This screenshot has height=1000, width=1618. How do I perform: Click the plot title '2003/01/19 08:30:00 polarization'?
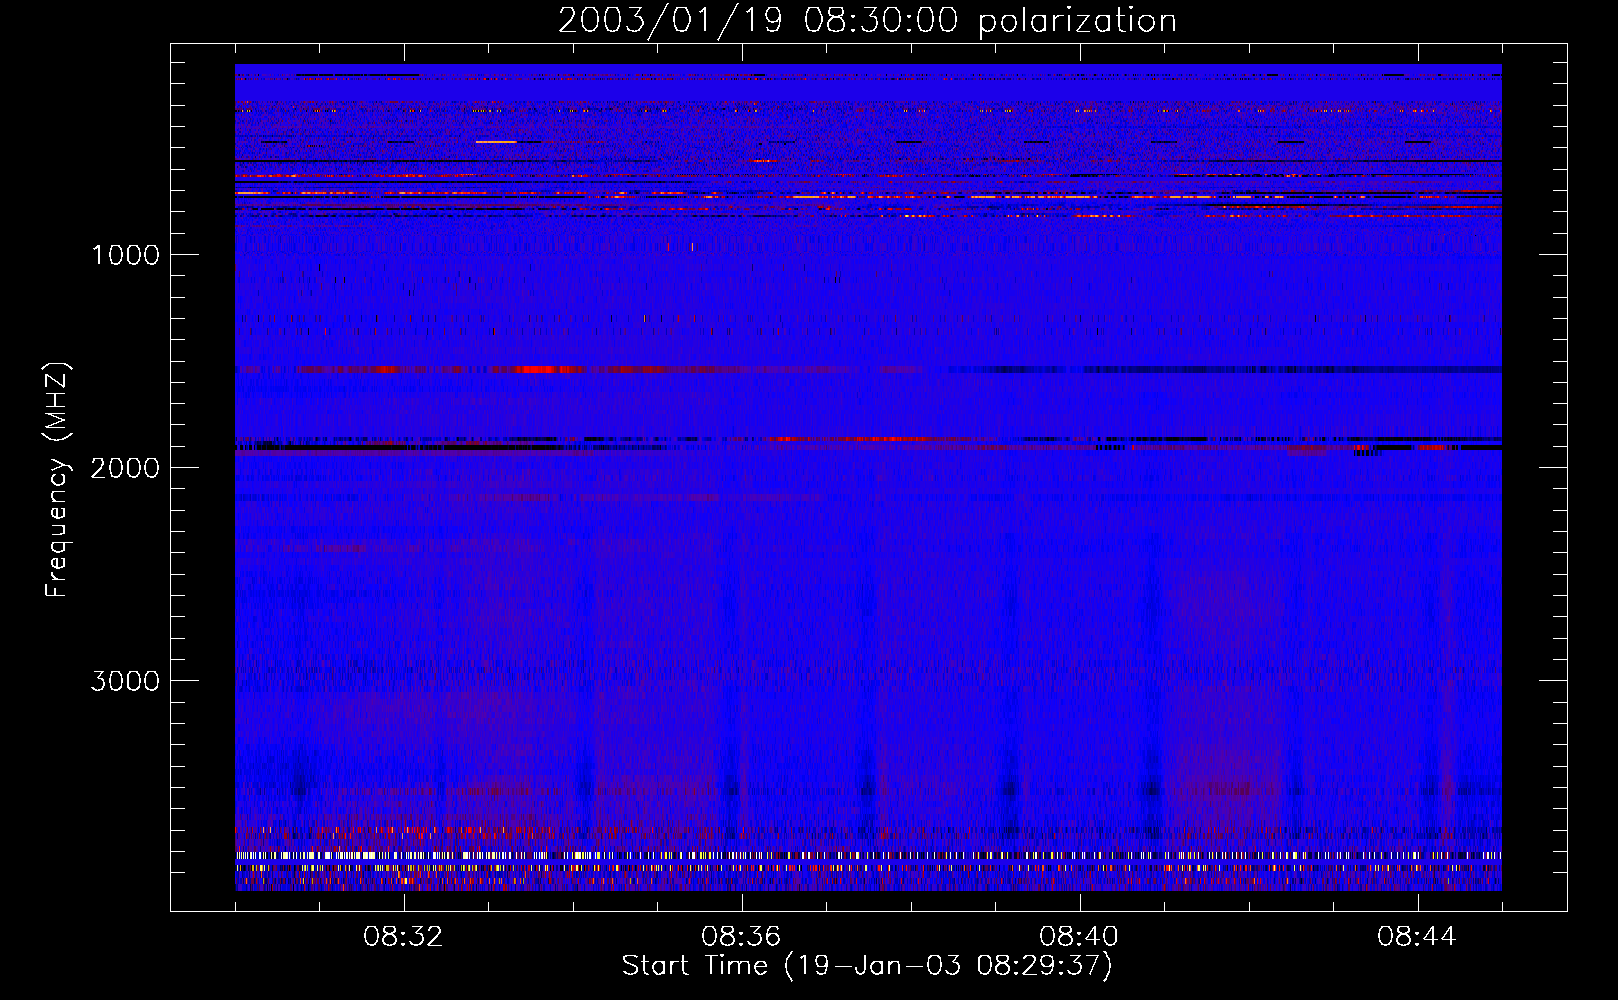click(x=867, y=21)
